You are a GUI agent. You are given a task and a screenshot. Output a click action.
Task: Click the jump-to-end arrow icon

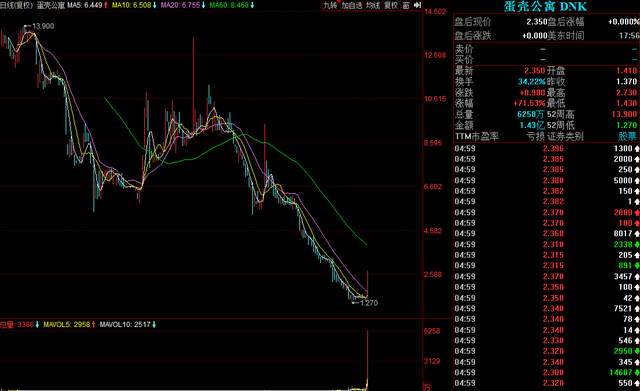tap(417, 5)
